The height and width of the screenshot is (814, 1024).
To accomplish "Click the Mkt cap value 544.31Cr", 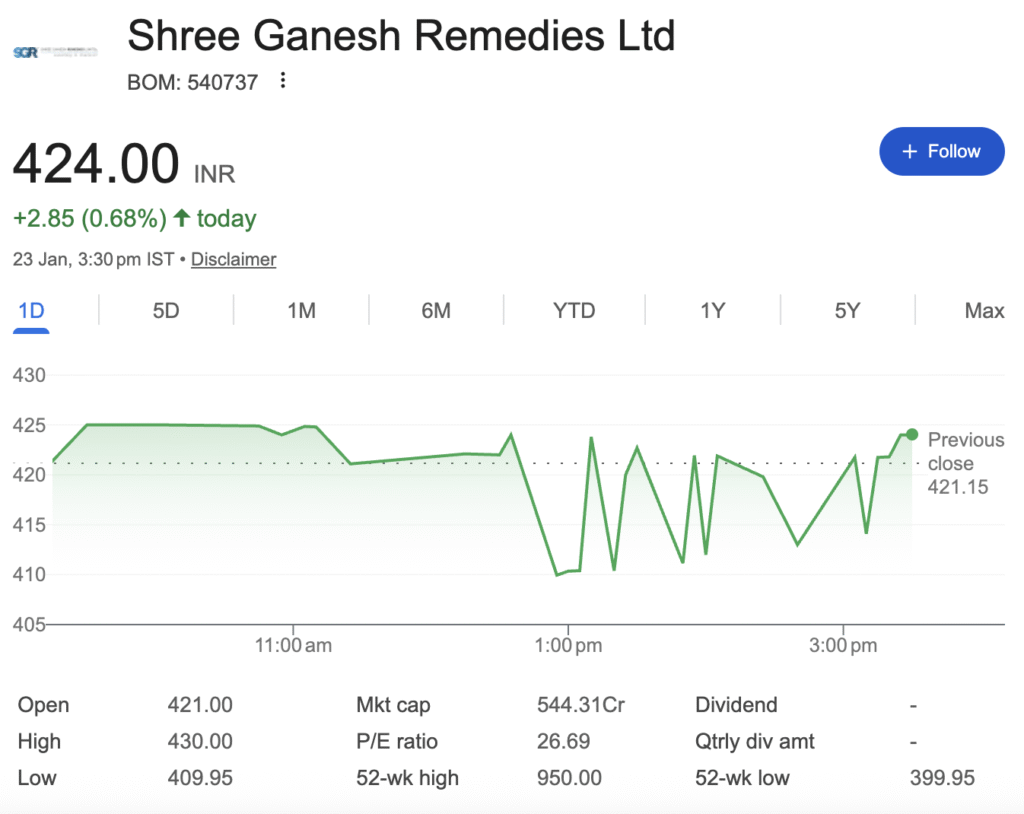I will point(580,705).
